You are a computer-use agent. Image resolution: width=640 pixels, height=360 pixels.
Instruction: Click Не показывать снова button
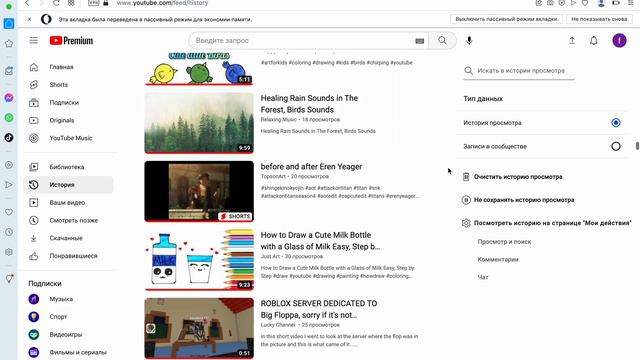(599, 19)
